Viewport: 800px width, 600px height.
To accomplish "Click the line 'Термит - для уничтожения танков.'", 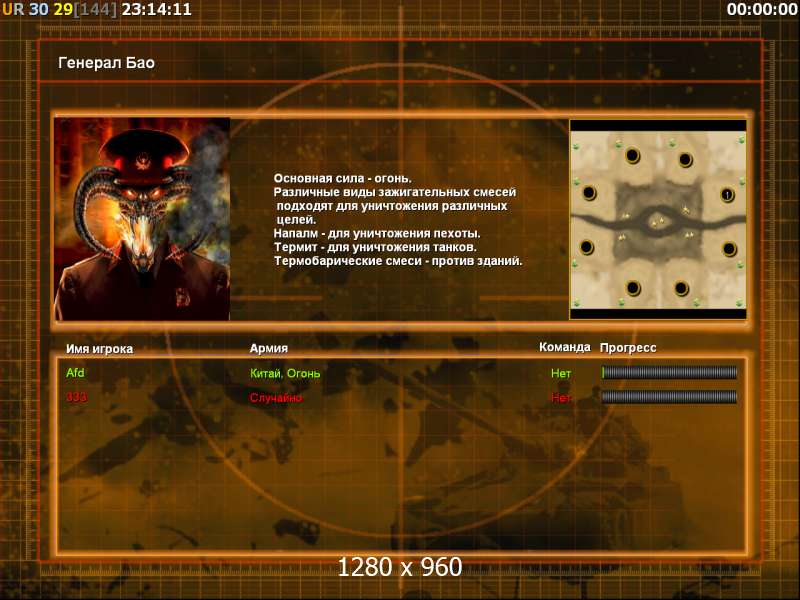I will 375,247.
